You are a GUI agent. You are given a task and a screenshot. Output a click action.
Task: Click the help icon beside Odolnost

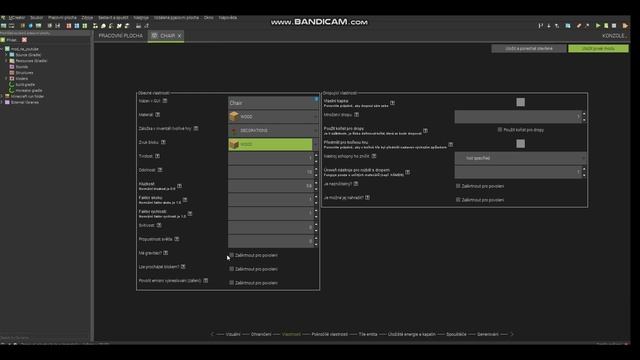coord(160,170)
